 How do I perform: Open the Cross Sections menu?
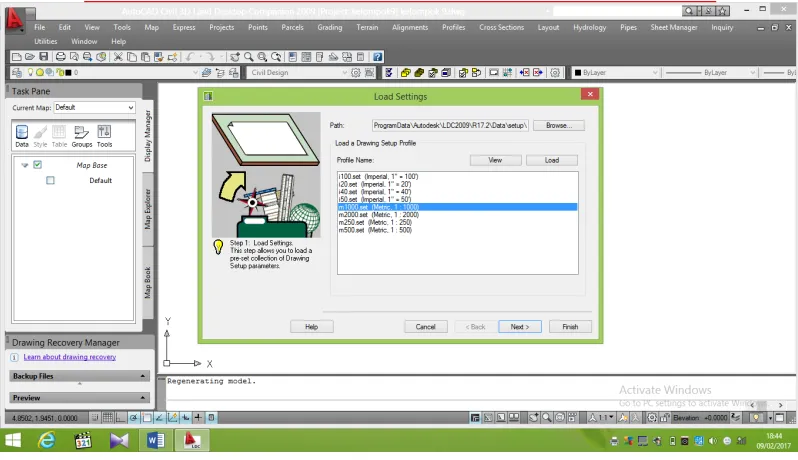tap(501, 27)
